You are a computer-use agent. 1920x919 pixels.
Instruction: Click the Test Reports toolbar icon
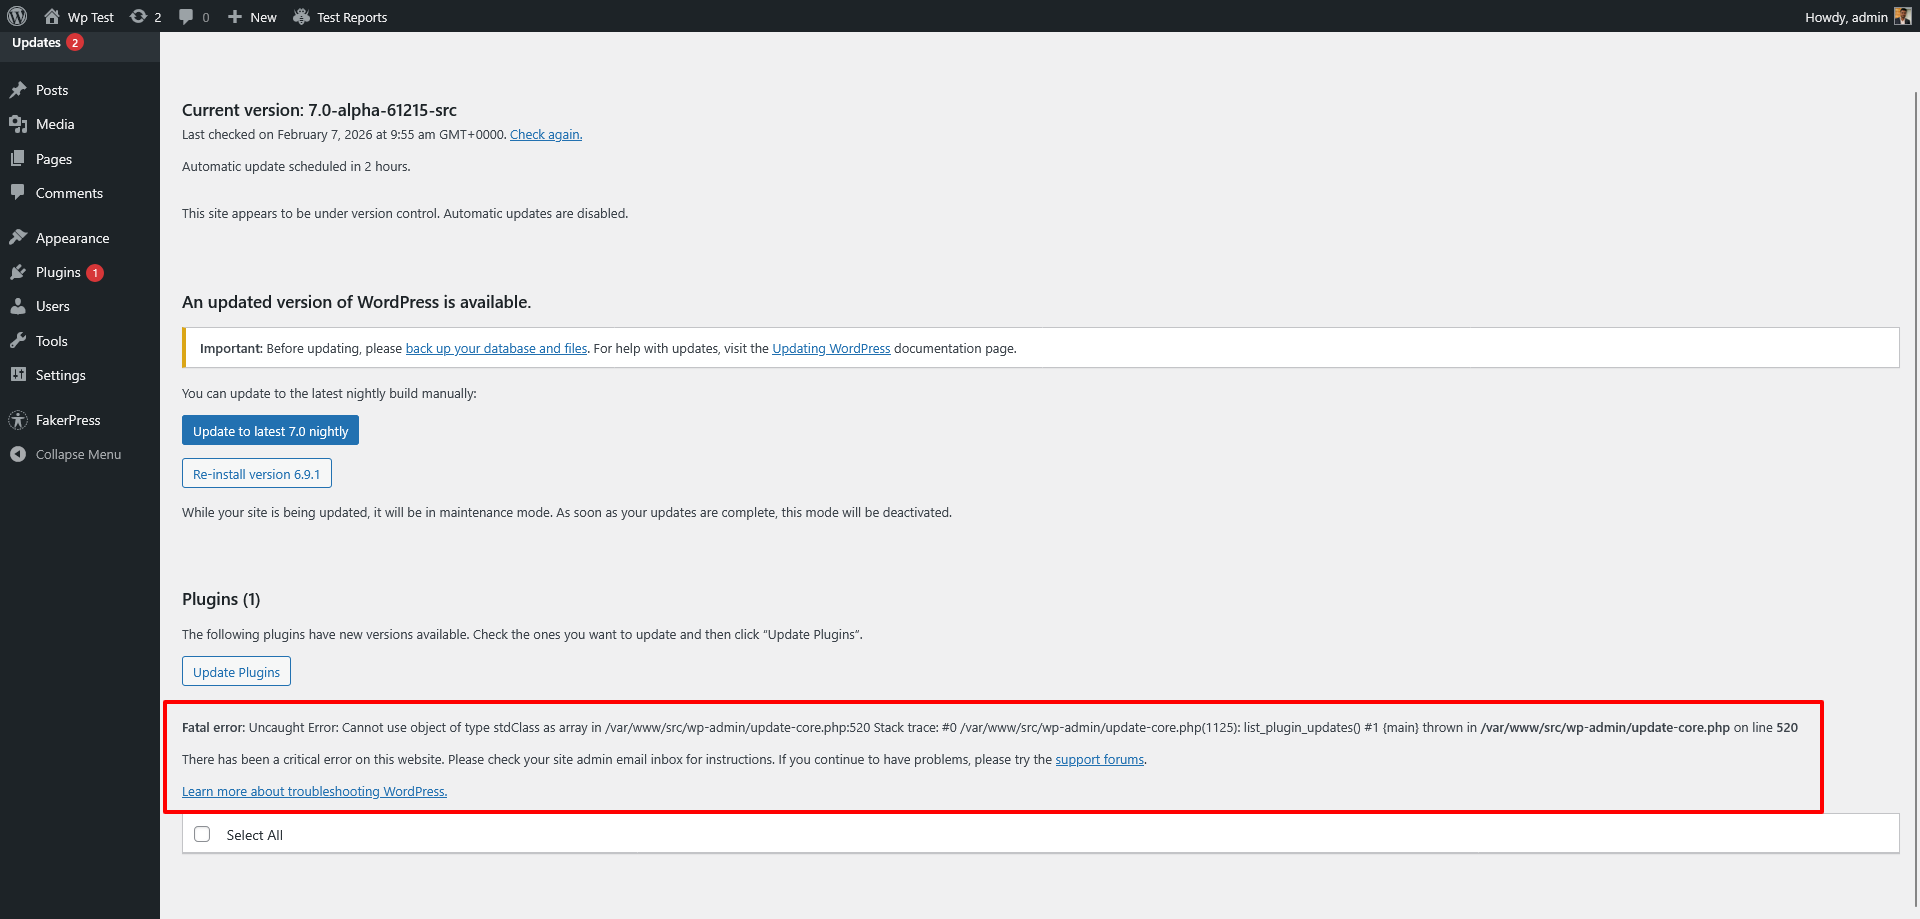click(x=301, y=16)
